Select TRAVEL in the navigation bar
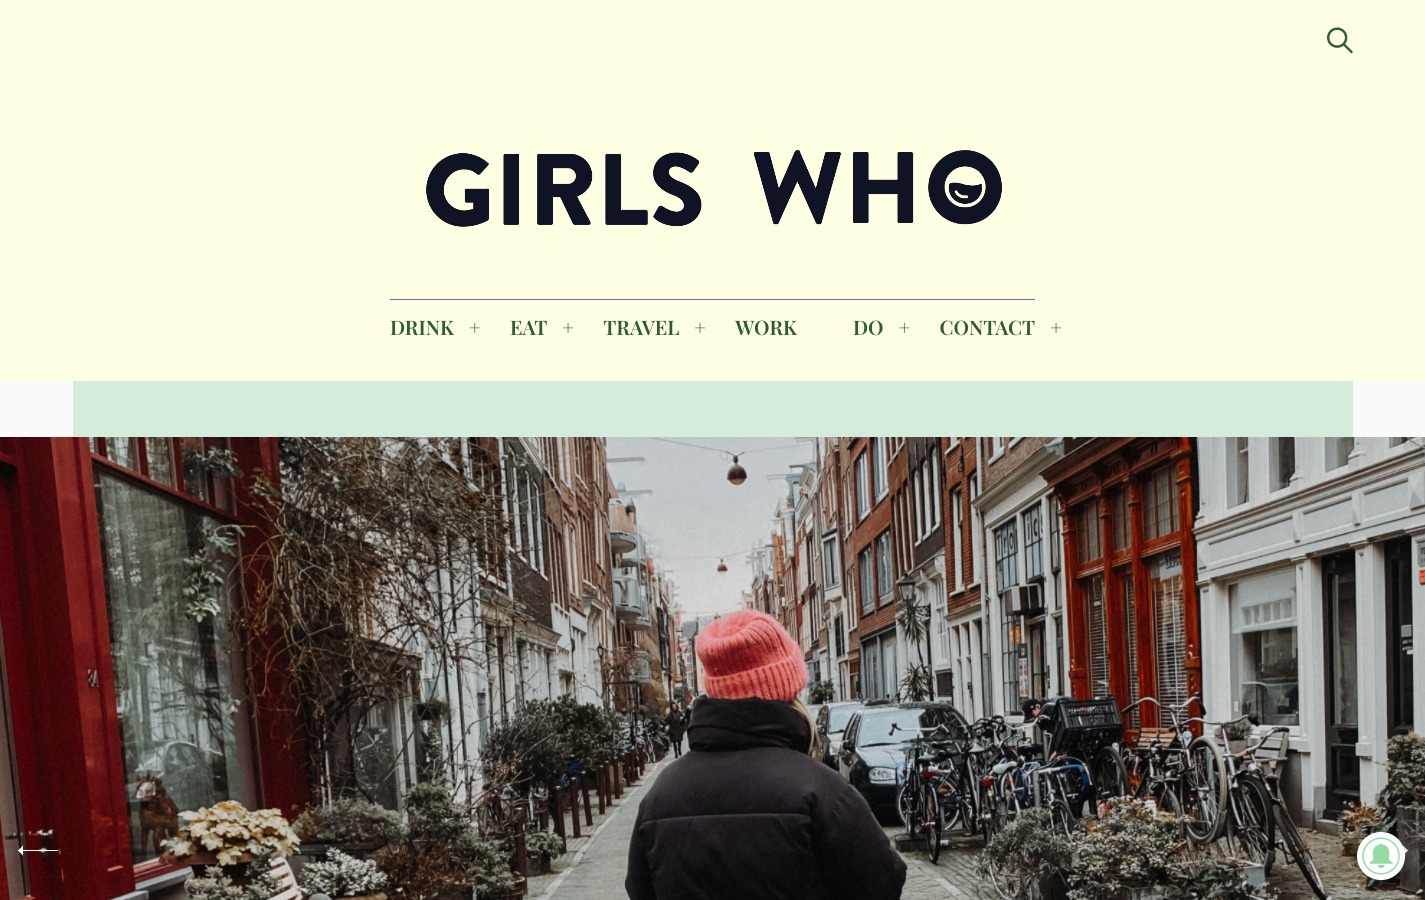This screenshot has height=900, width=1425. click(641, 328)
